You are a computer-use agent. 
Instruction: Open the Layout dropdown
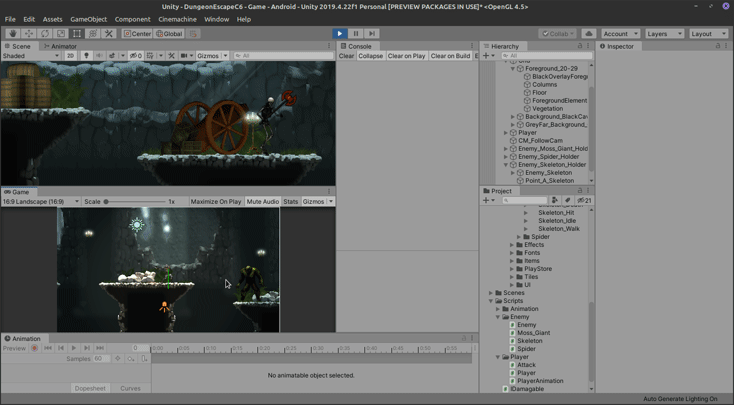[x=709, y=34]
